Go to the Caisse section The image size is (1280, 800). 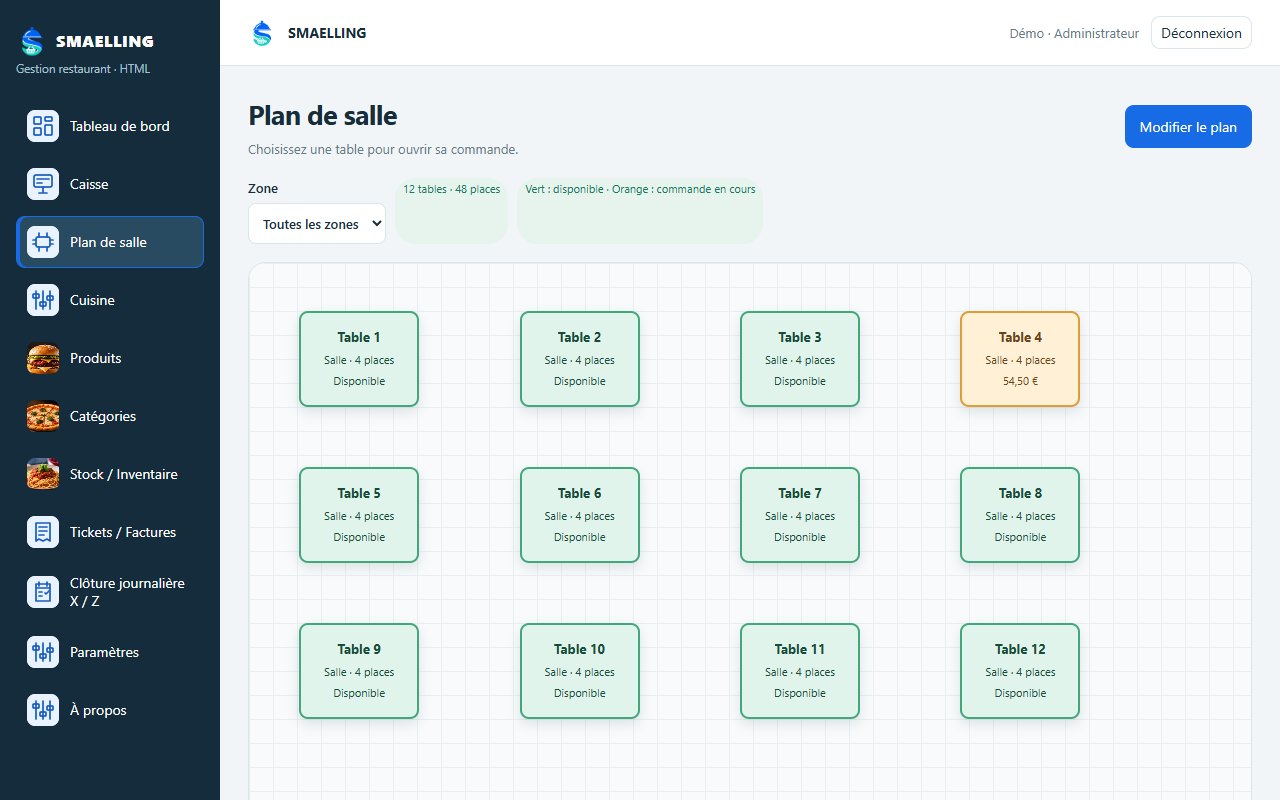[x=110, y=184]
